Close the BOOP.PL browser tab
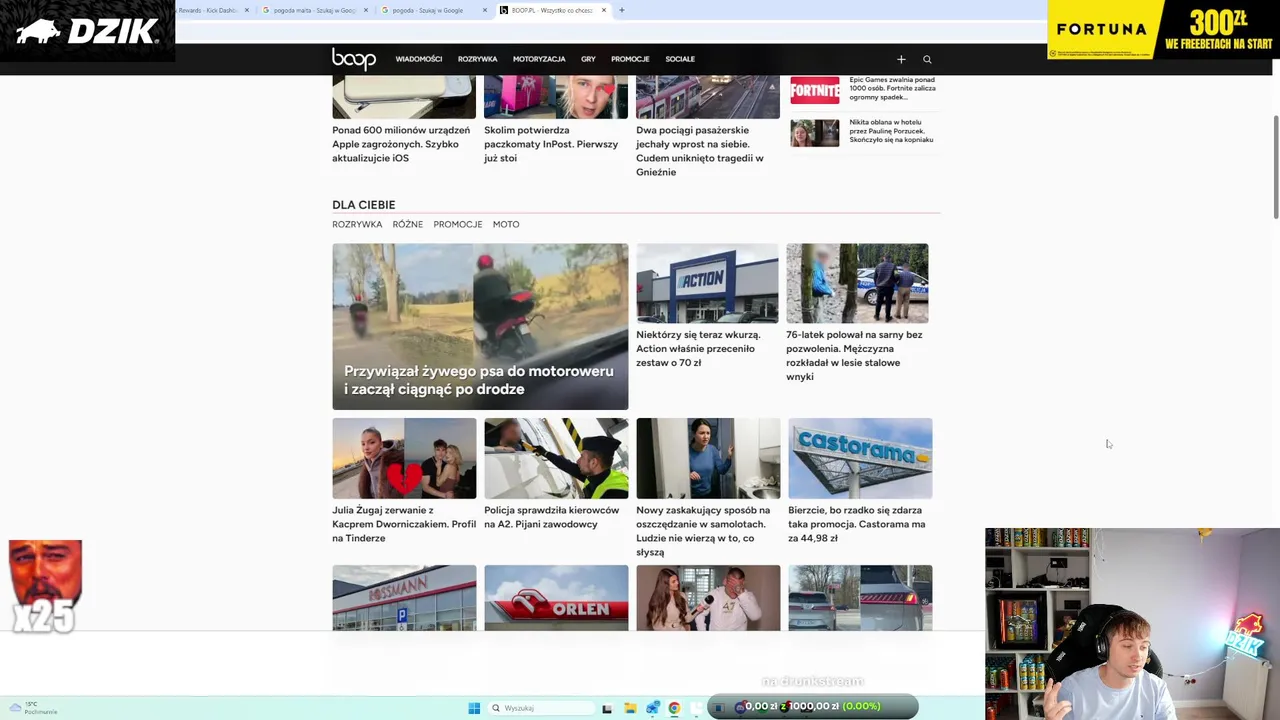Viewport: 1280px width, 720px height. pos(603,10)
